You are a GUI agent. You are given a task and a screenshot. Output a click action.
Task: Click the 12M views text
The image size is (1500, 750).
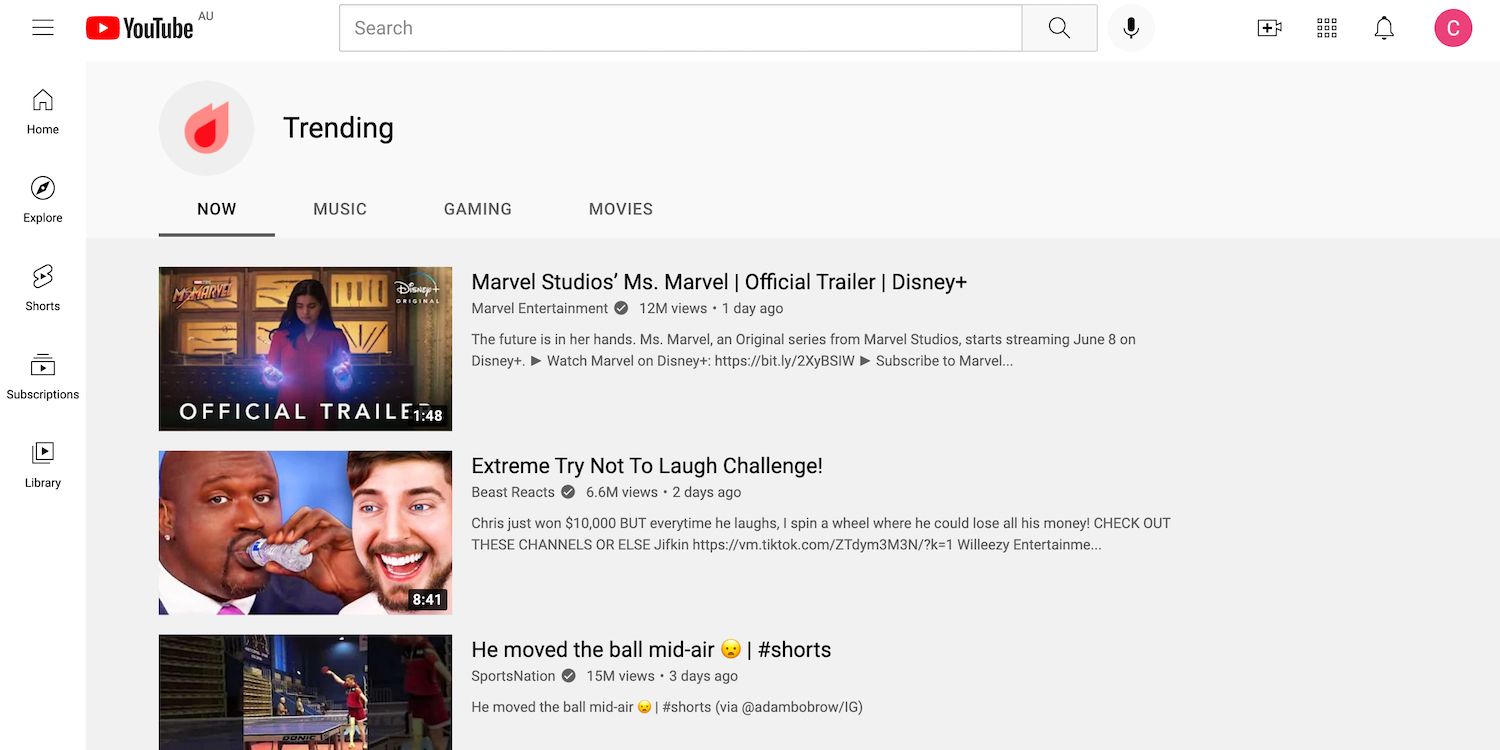coord(673,308)
